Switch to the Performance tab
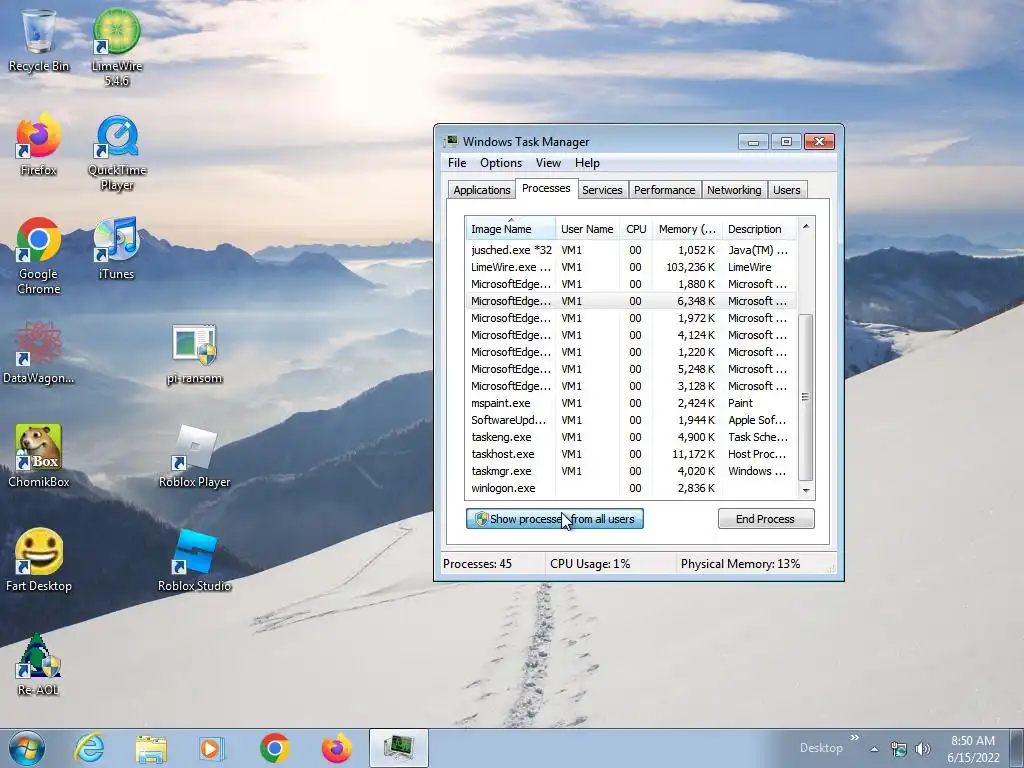This screenshot has height=768, width=1024. click(665, 190)
